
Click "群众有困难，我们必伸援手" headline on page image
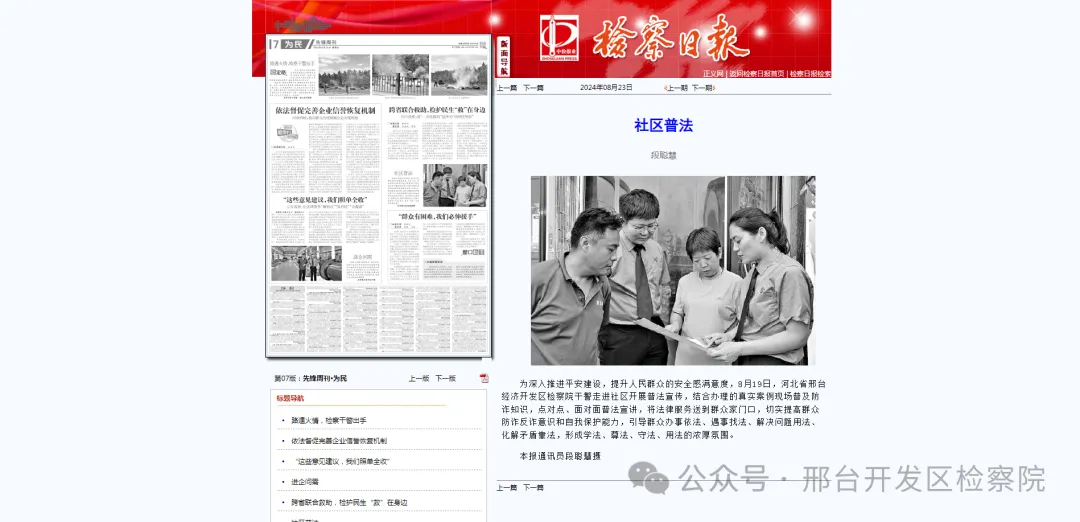click(436, 216)
